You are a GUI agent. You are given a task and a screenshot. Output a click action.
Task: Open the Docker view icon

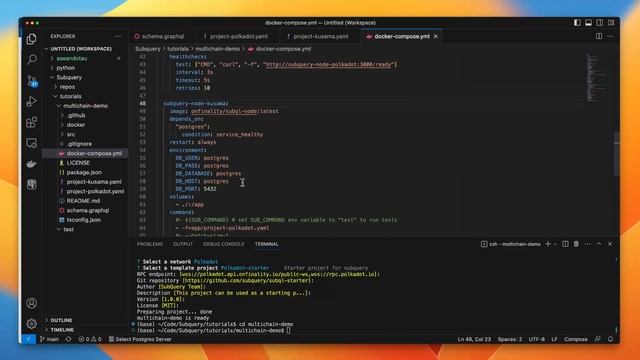31,164
